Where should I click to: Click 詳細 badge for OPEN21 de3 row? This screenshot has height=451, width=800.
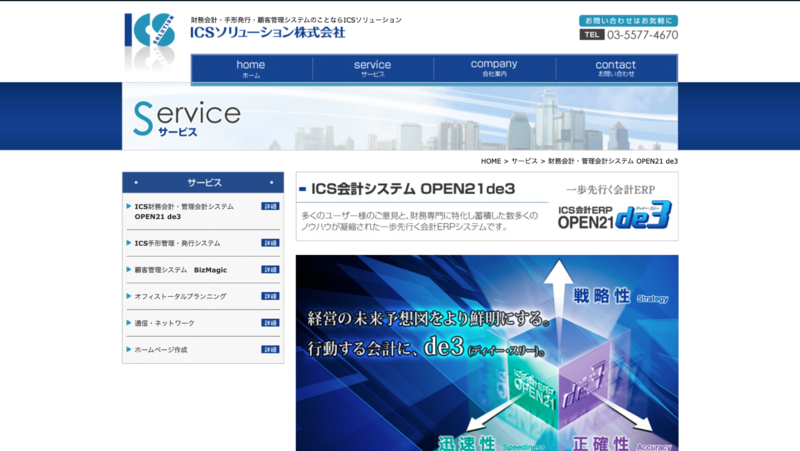[x=270, y=206]
